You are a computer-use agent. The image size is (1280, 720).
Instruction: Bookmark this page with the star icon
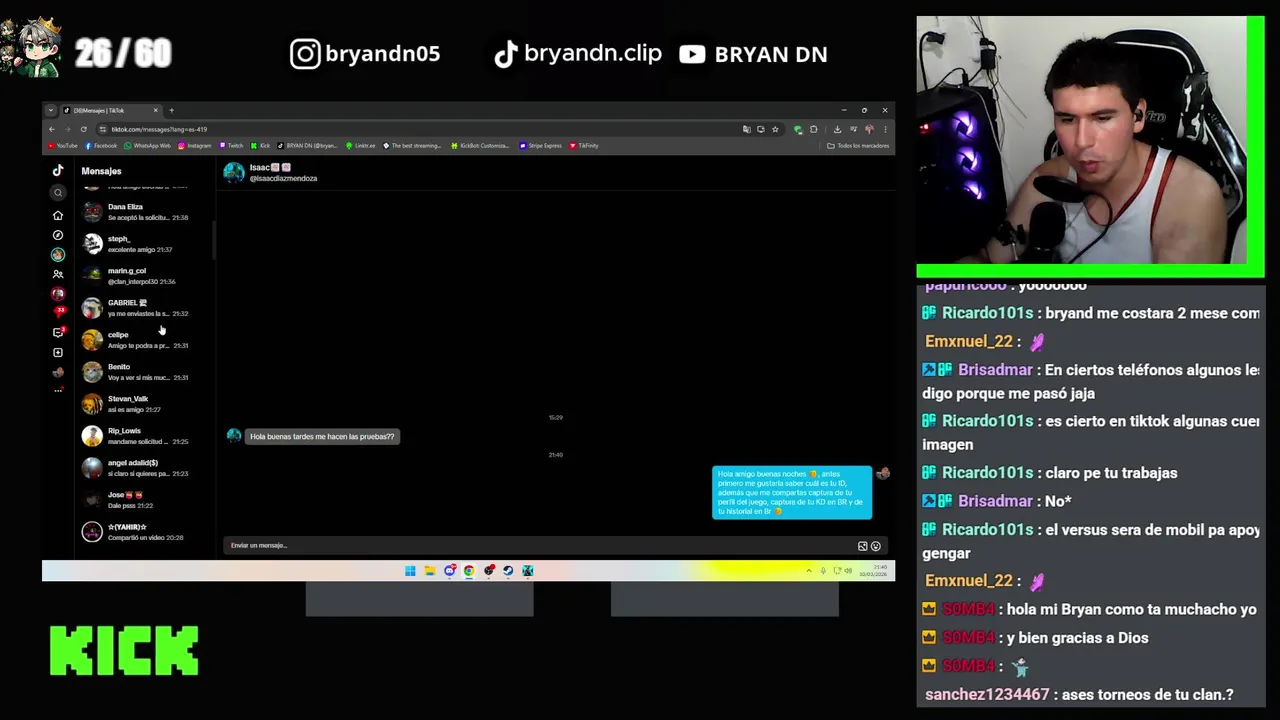[775, 129]
